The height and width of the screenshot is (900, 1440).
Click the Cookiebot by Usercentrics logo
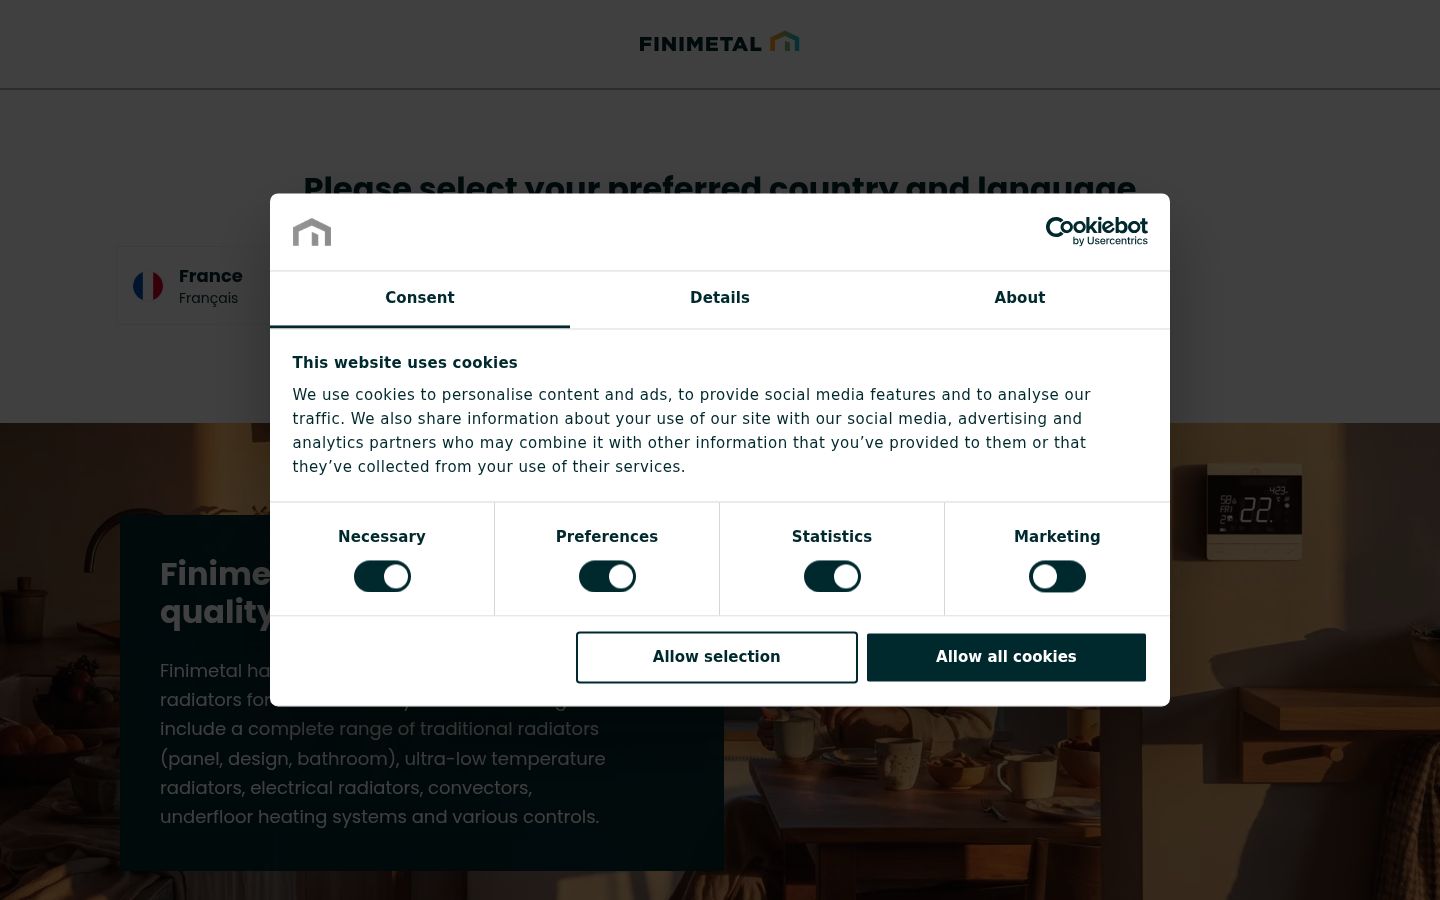coord(1096,231)
